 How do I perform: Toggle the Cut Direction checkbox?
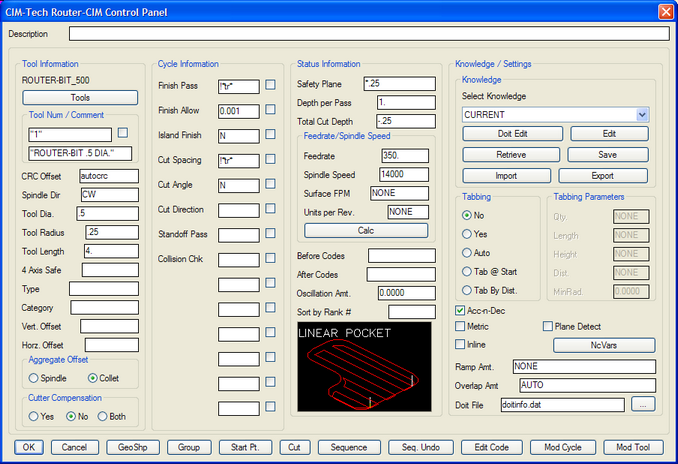coord(270,208)
